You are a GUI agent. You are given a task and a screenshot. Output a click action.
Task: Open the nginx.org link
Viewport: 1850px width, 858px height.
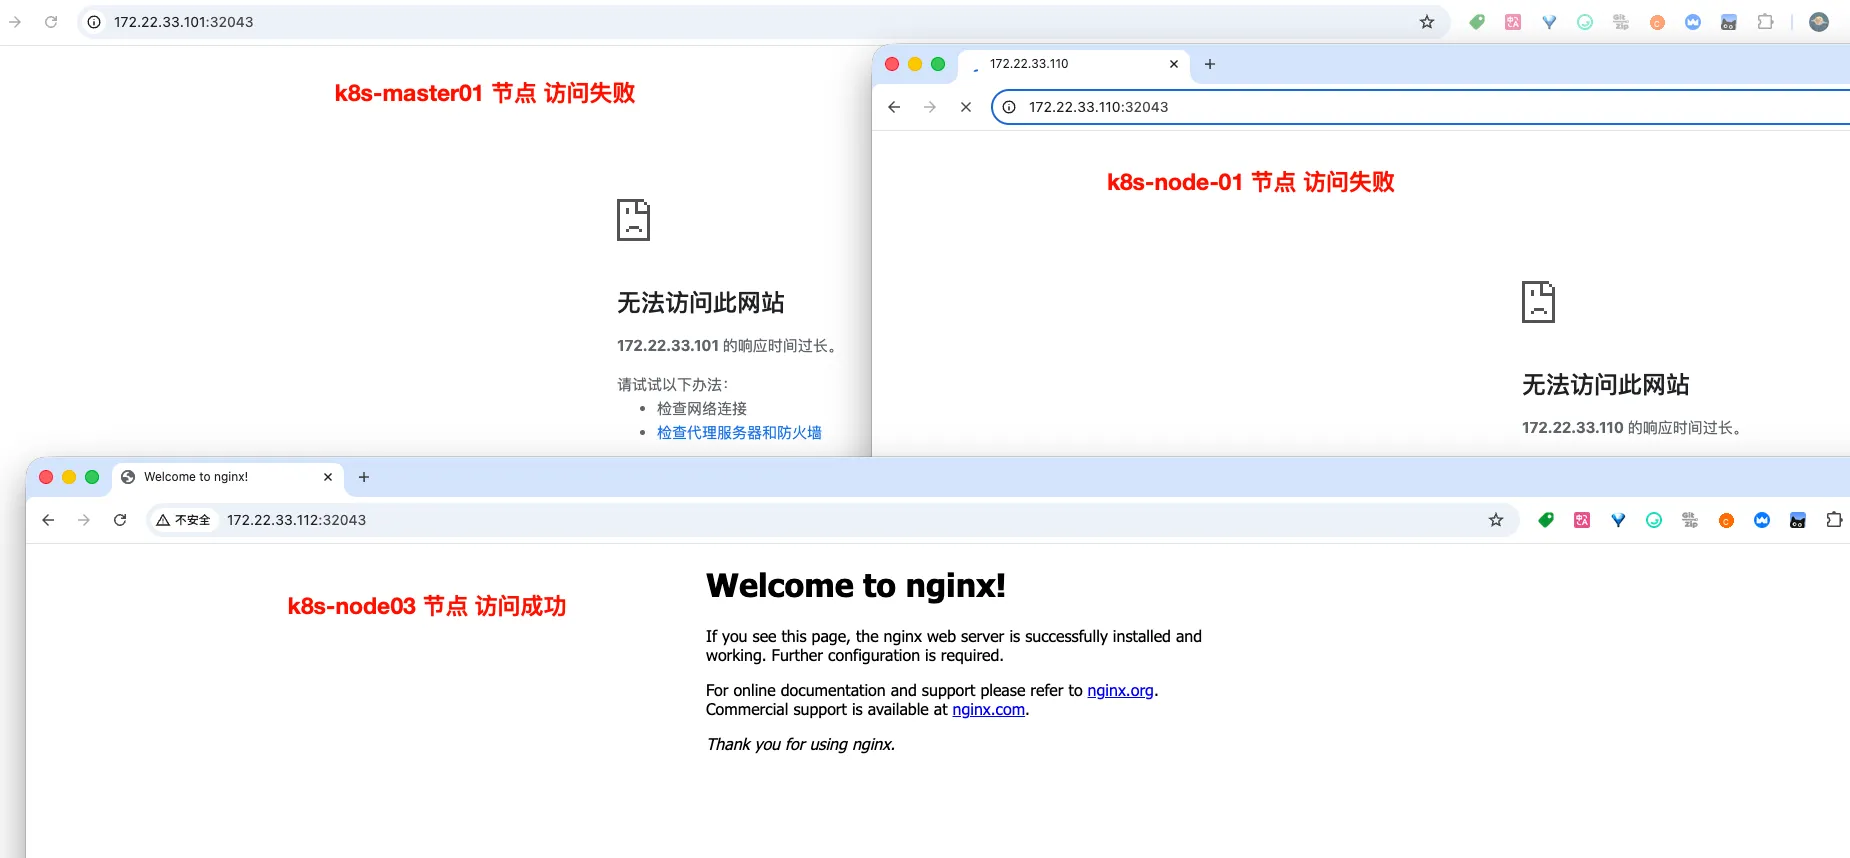pyautogui.click(x=1120, y=690)
